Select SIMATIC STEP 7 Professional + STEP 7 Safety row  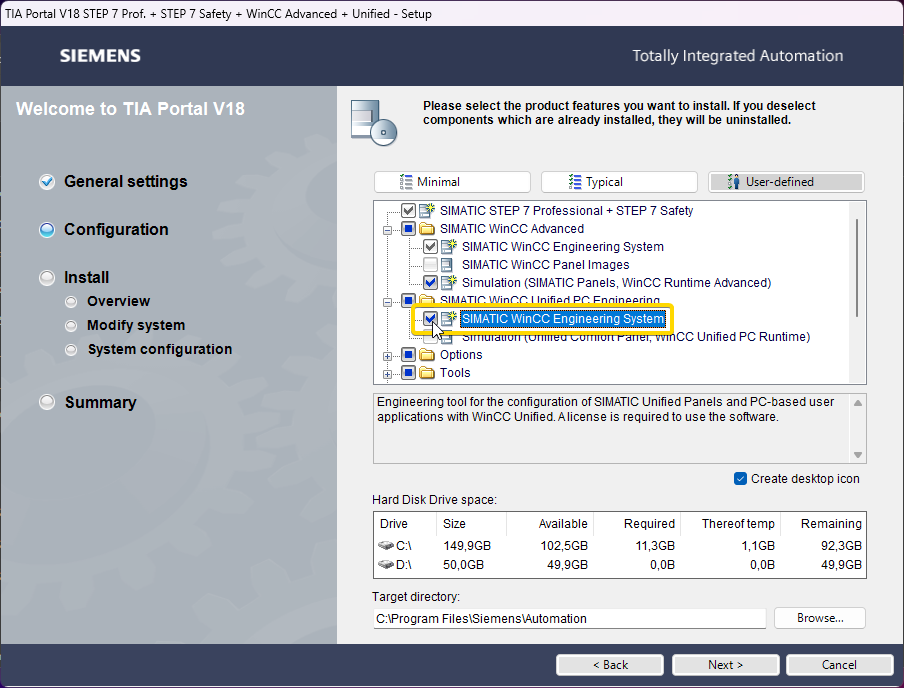pos(566,210)
